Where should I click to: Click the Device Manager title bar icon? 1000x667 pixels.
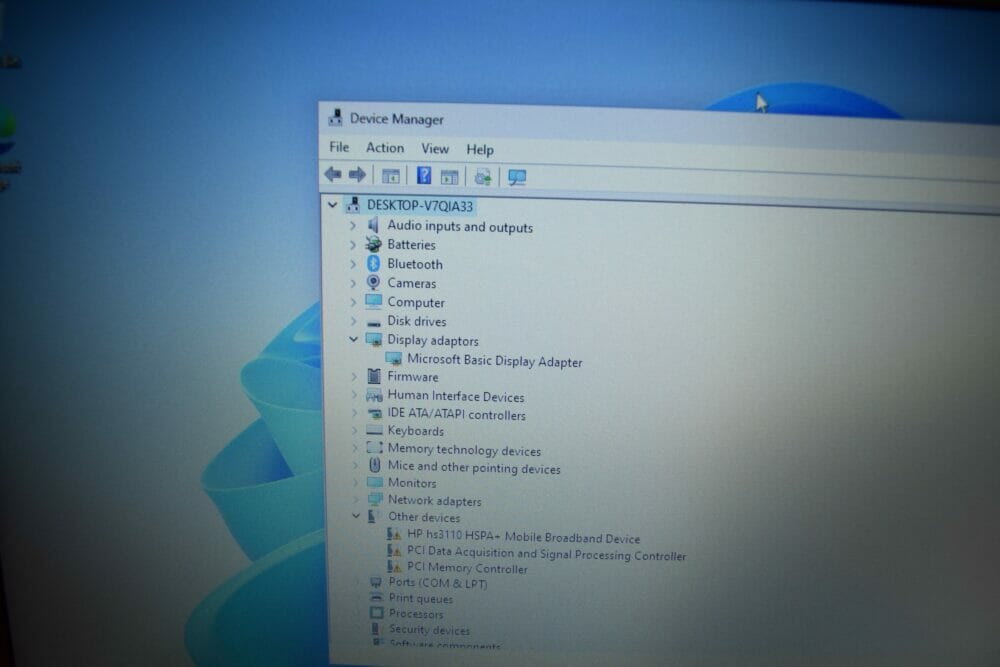[335, 117]
